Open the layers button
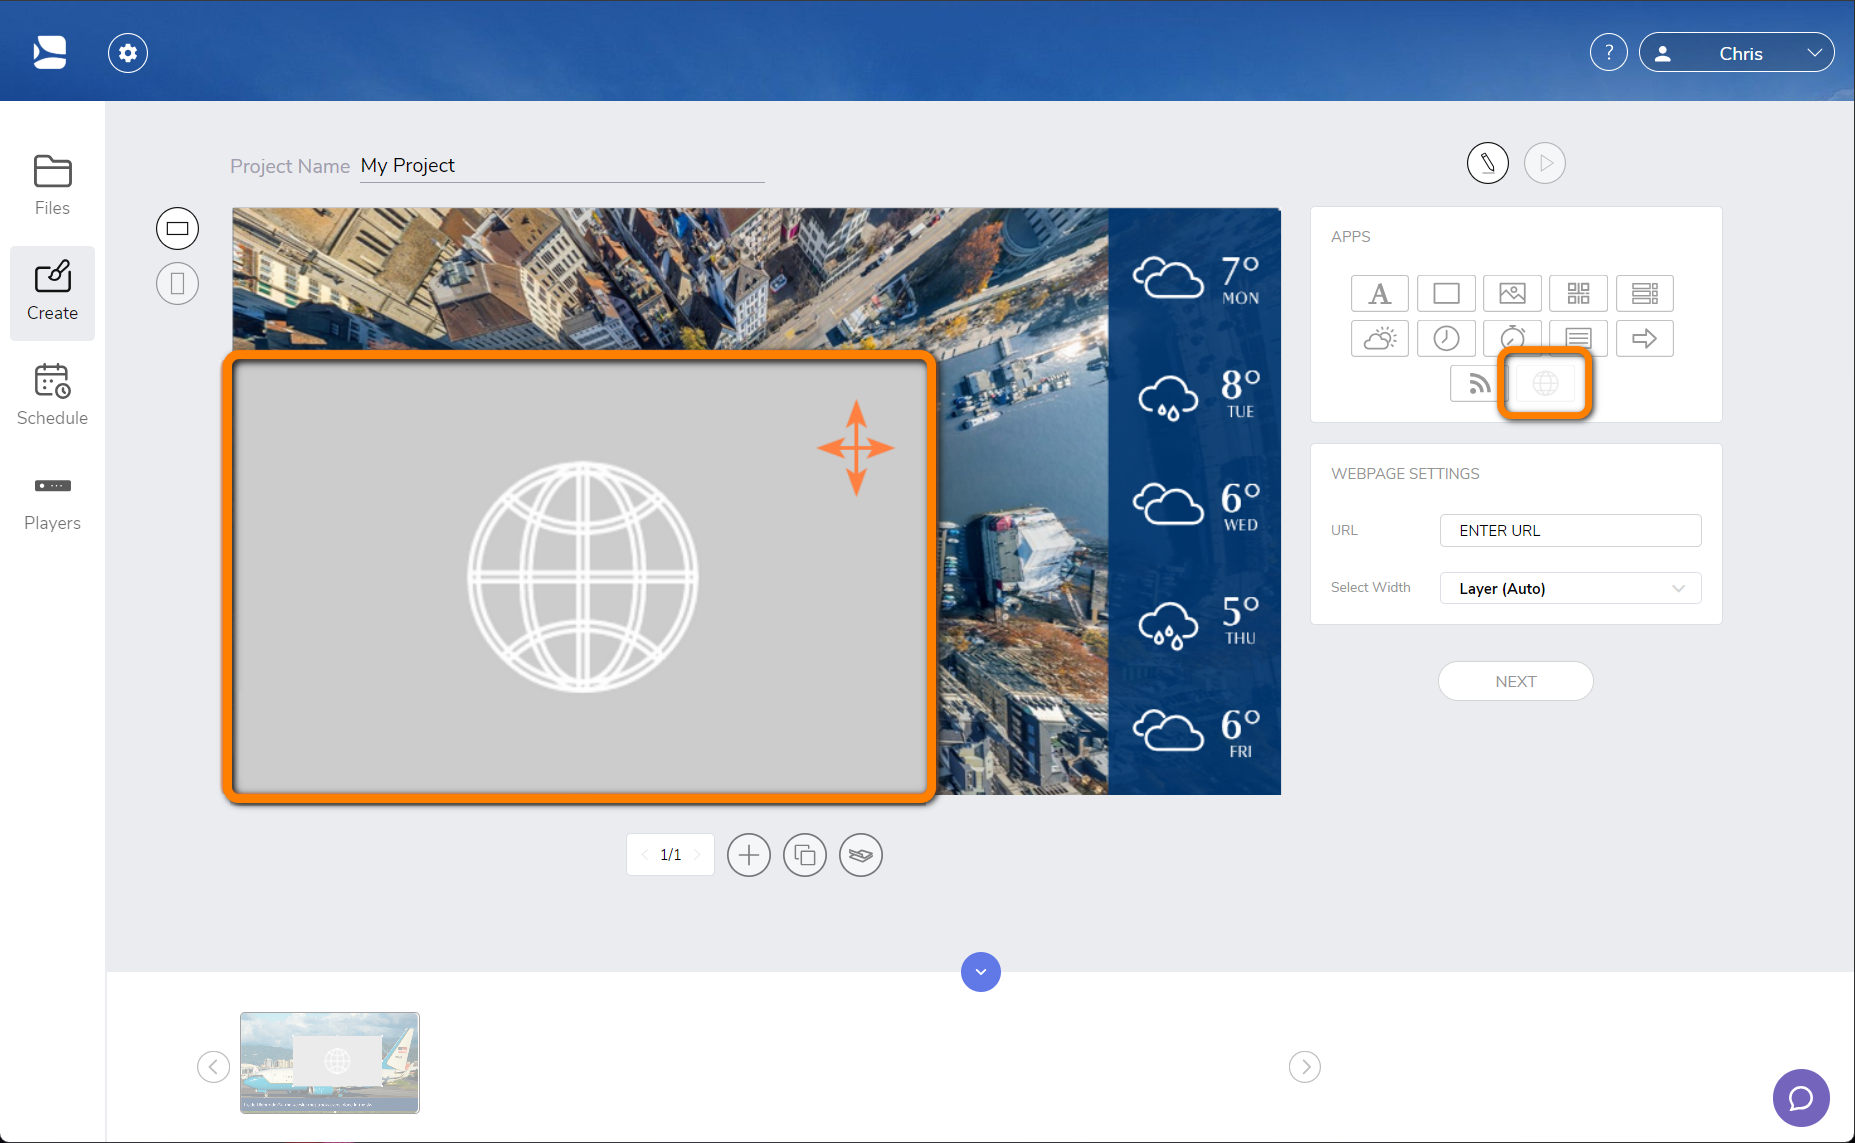This screenshot has height=1143, width=1855. click(x=861, y=855)
